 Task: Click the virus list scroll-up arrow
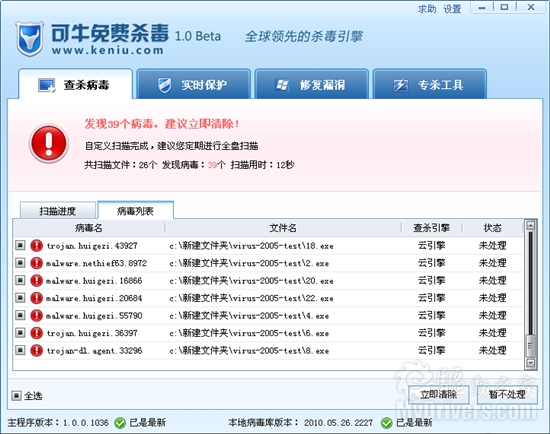click(531, 226)
